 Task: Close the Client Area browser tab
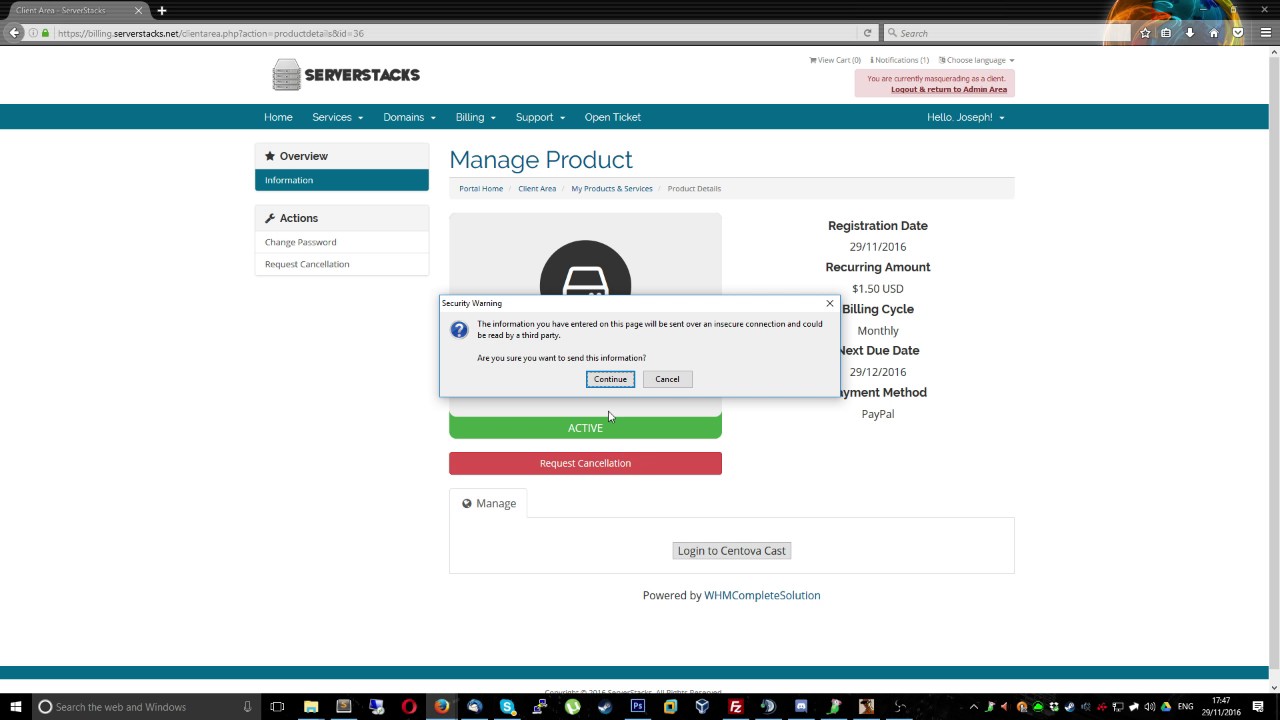pos(138,10)
